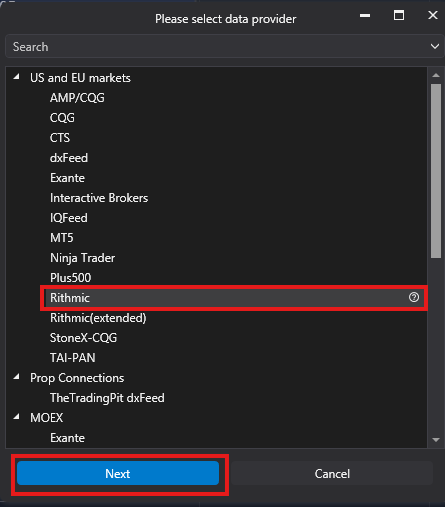The image size is (445, 507).
Task: Collapse the MOEX group
Action: coord(16,417)
